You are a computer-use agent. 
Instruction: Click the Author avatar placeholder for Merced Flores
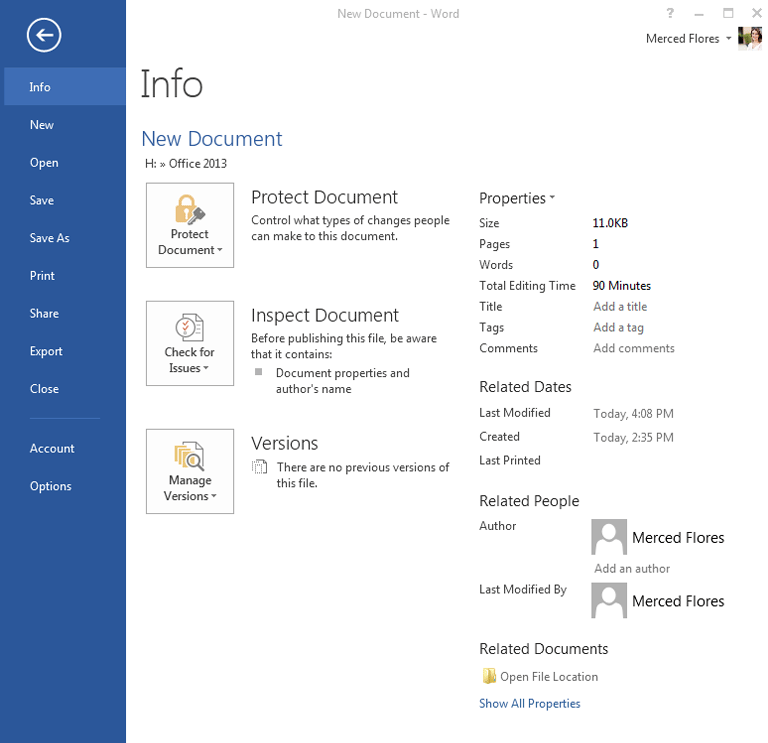[x=609, y=537]
